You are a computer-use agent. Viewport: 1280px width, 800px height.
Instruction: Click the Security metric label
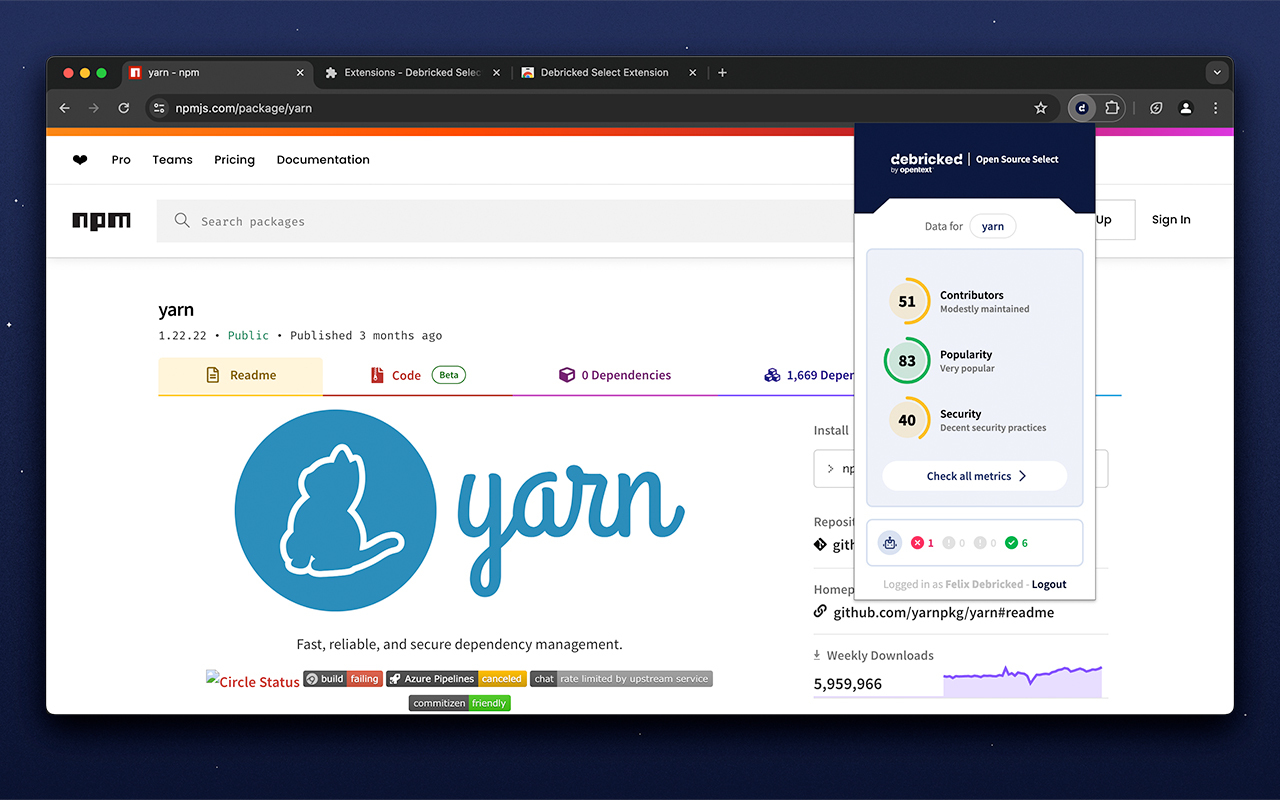[x=961, y=414]
